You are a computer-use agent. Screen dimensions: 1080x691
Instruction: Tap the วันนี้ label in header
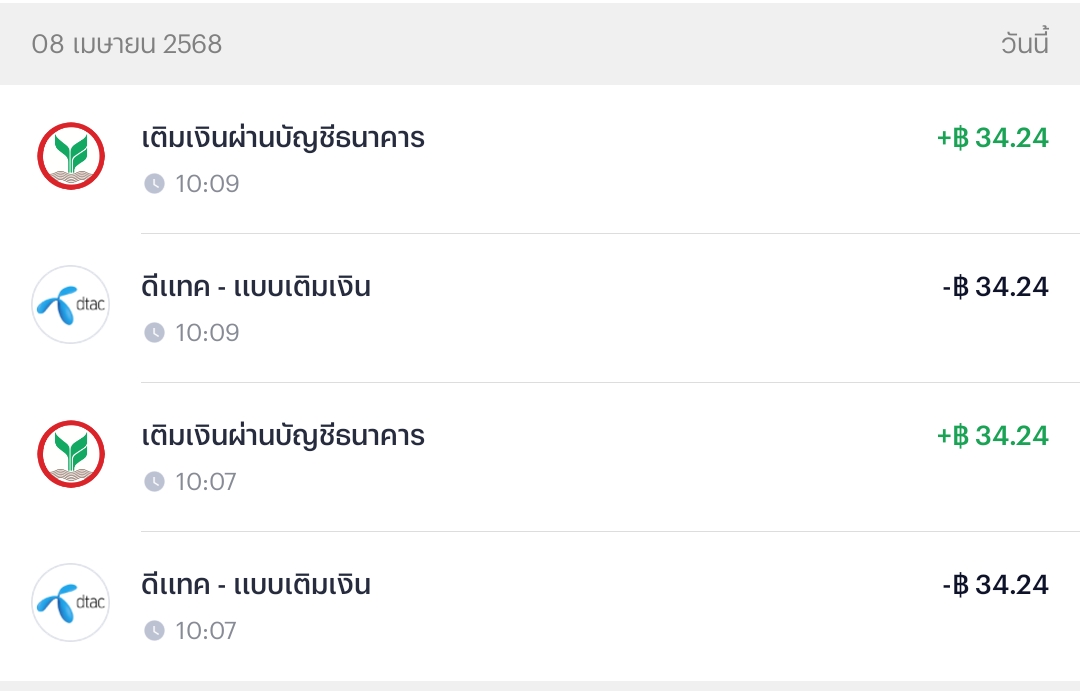[1025, 43]
